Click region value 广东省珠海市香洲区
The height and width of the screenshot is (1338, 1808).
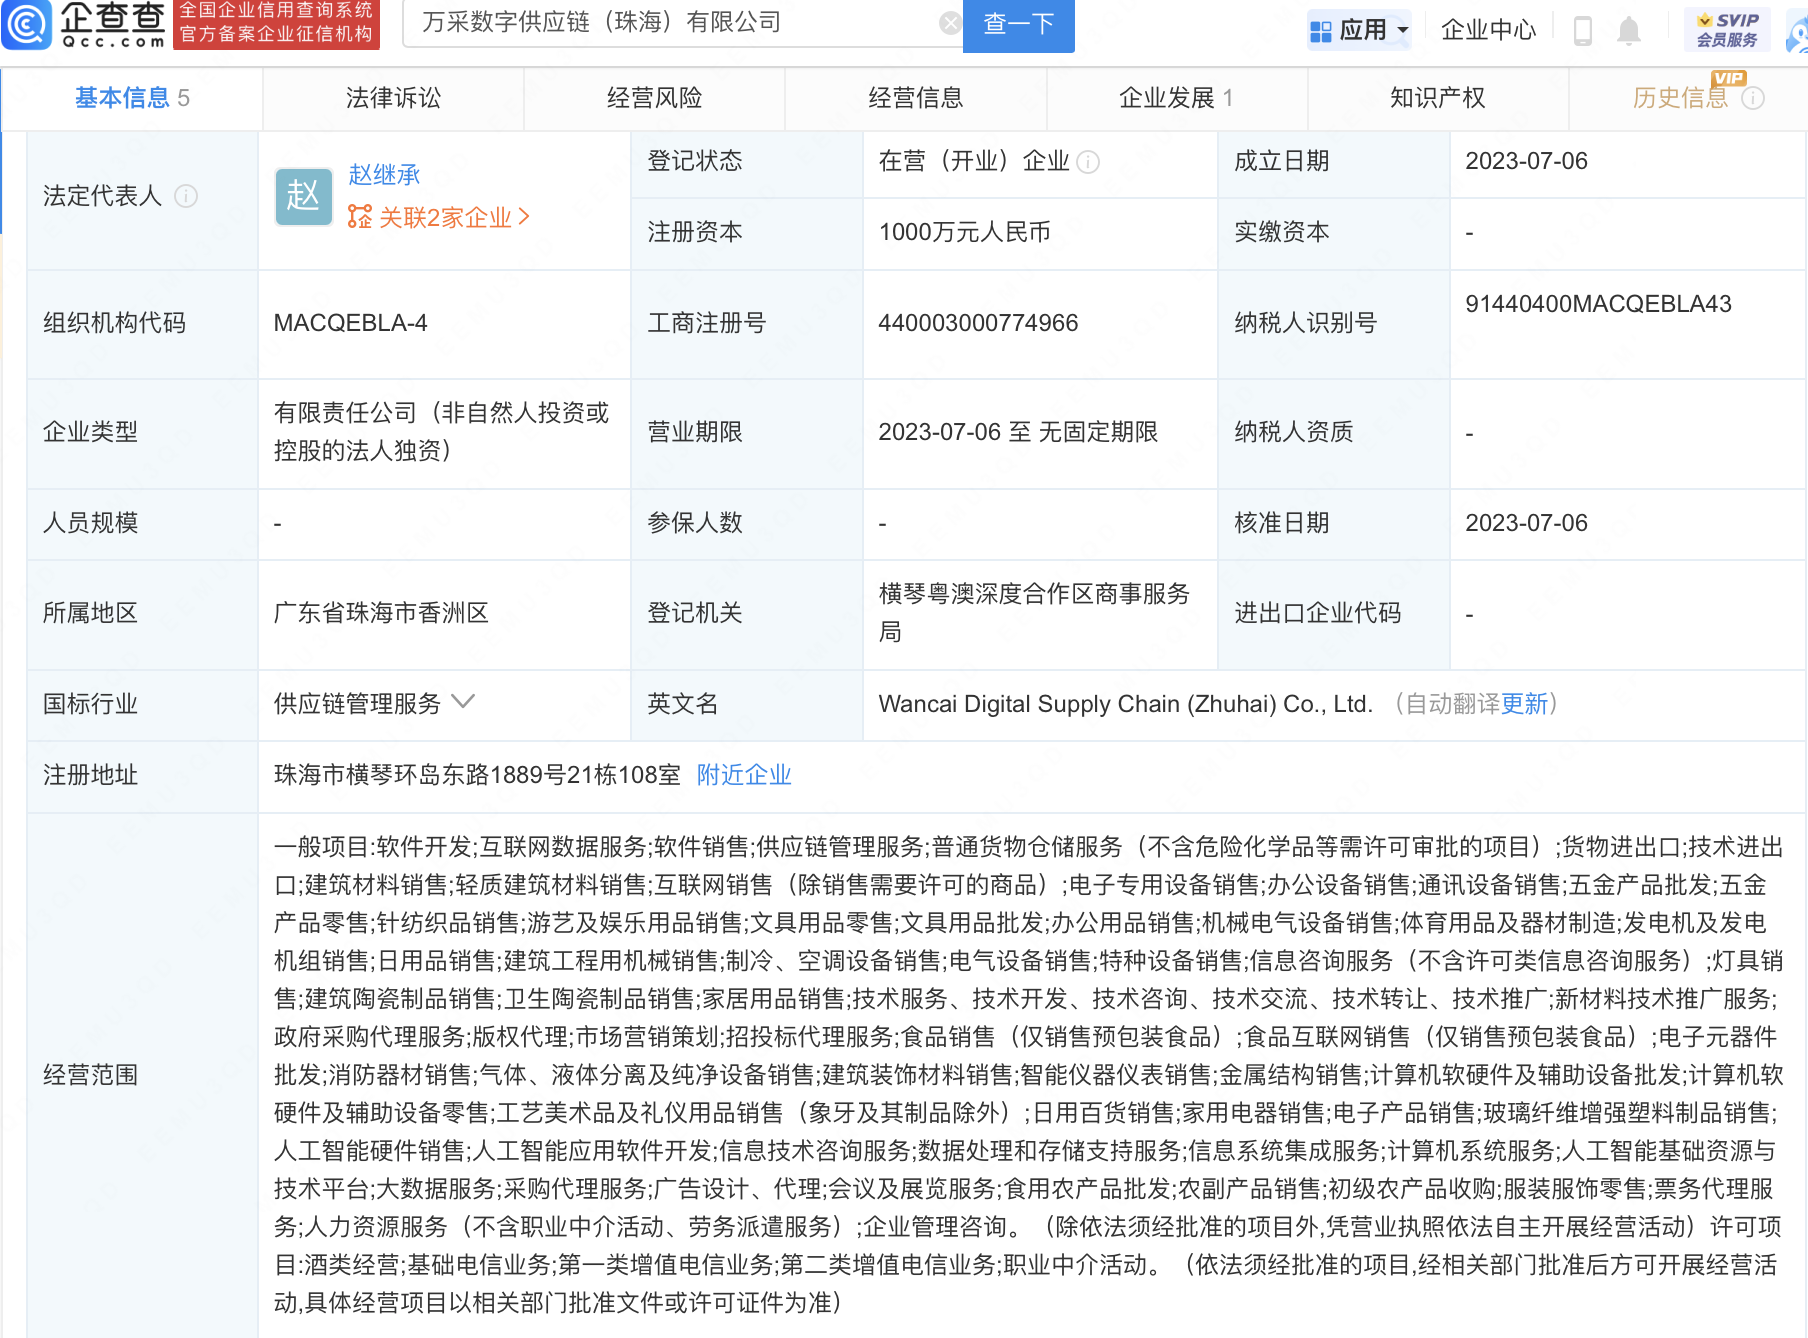[x=381, y=613]
